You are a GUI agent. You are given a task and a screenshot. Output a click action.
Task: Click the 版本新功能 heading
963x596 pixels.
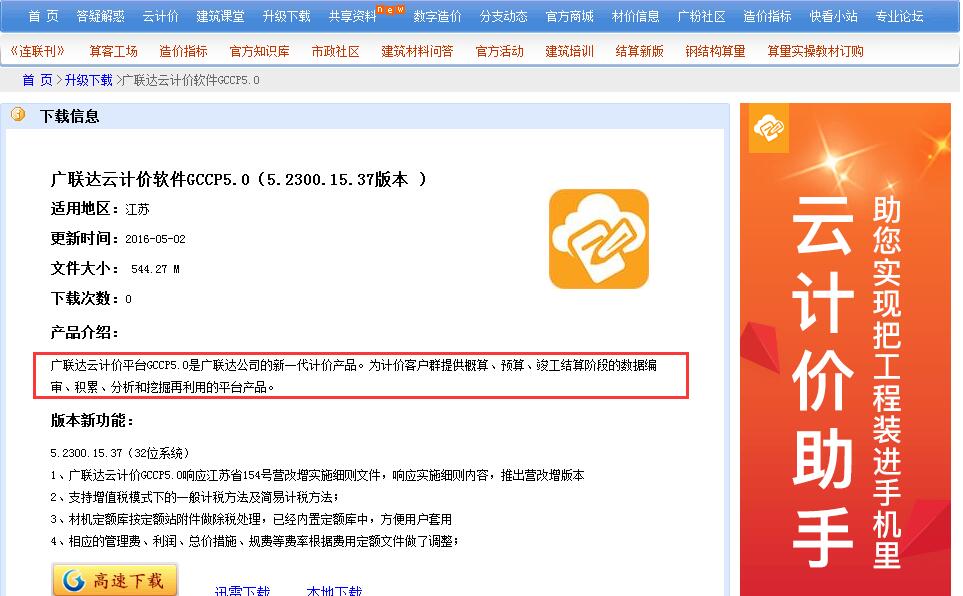click(92, 421)
